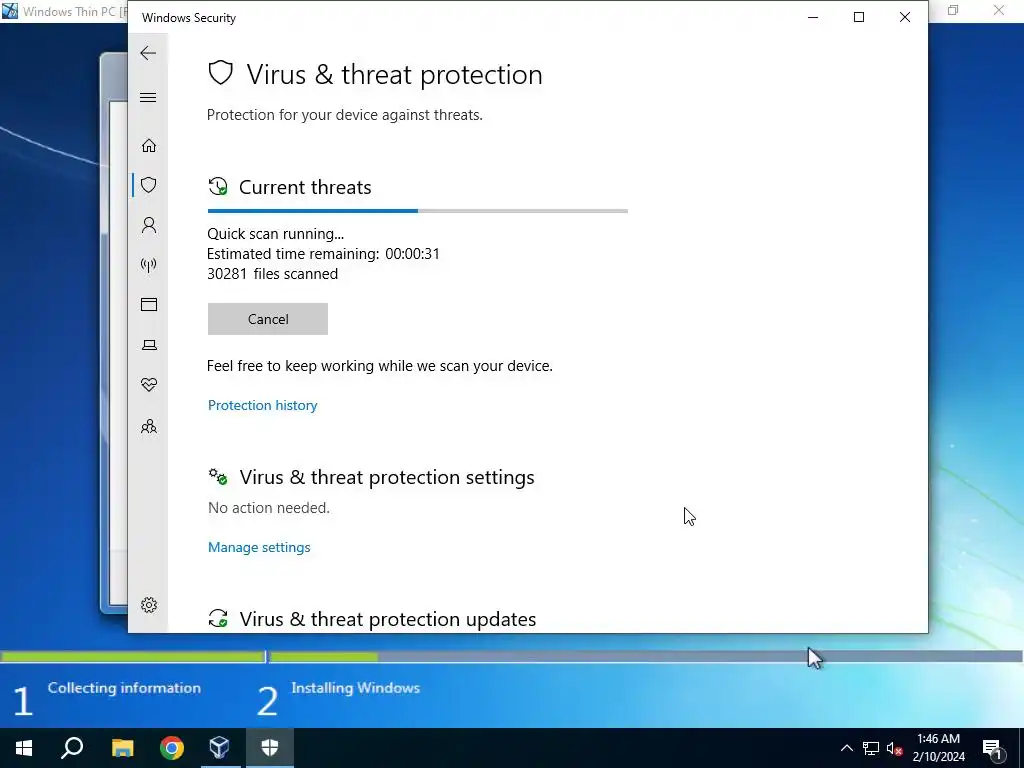Click '30281 files scanned' text
The height and width of the screenshot is (768, 1024).
coord(272,274)
